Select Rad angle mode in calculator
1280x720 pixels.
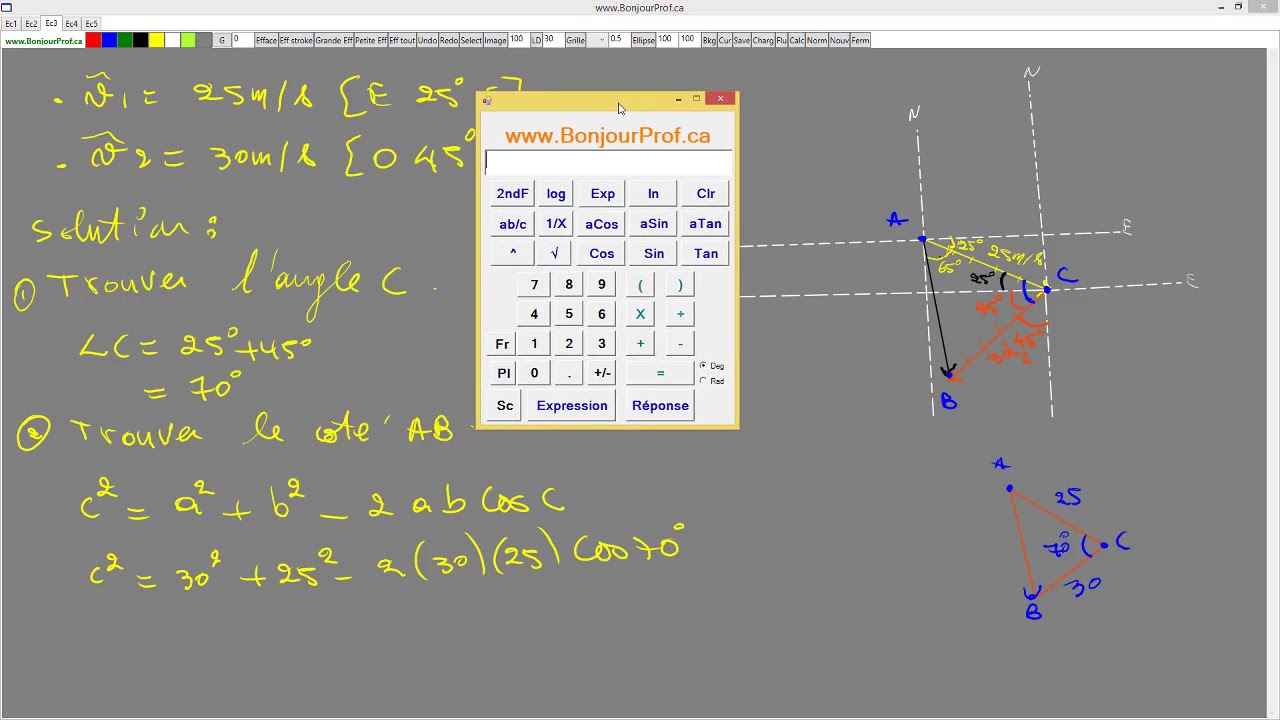coord(711,381)
